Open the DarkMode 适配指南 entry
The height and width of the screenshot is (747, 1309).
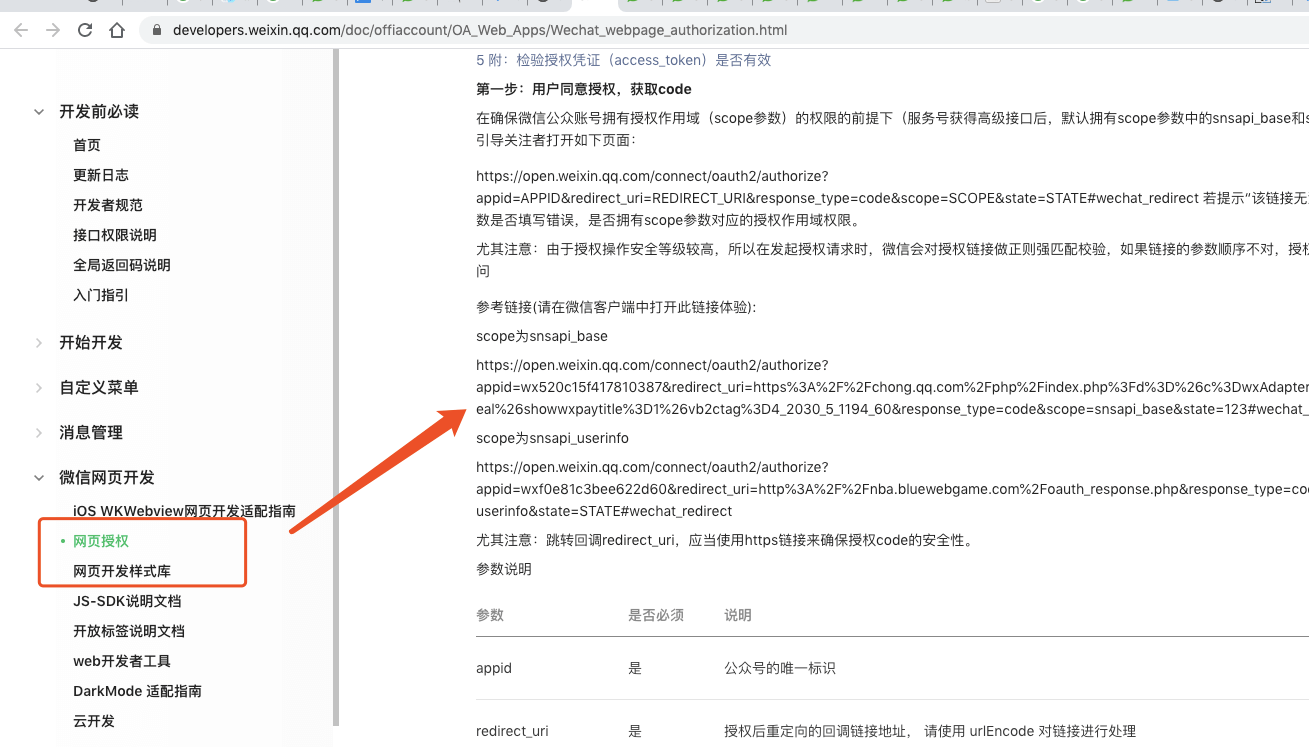click(137, 691)
